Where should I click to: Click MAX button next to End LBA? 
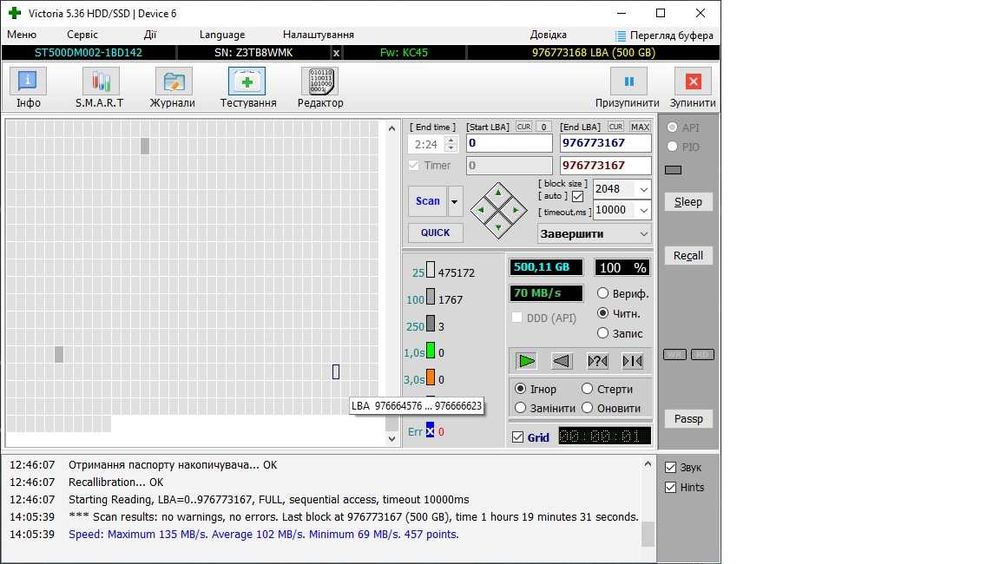[640, 126]
